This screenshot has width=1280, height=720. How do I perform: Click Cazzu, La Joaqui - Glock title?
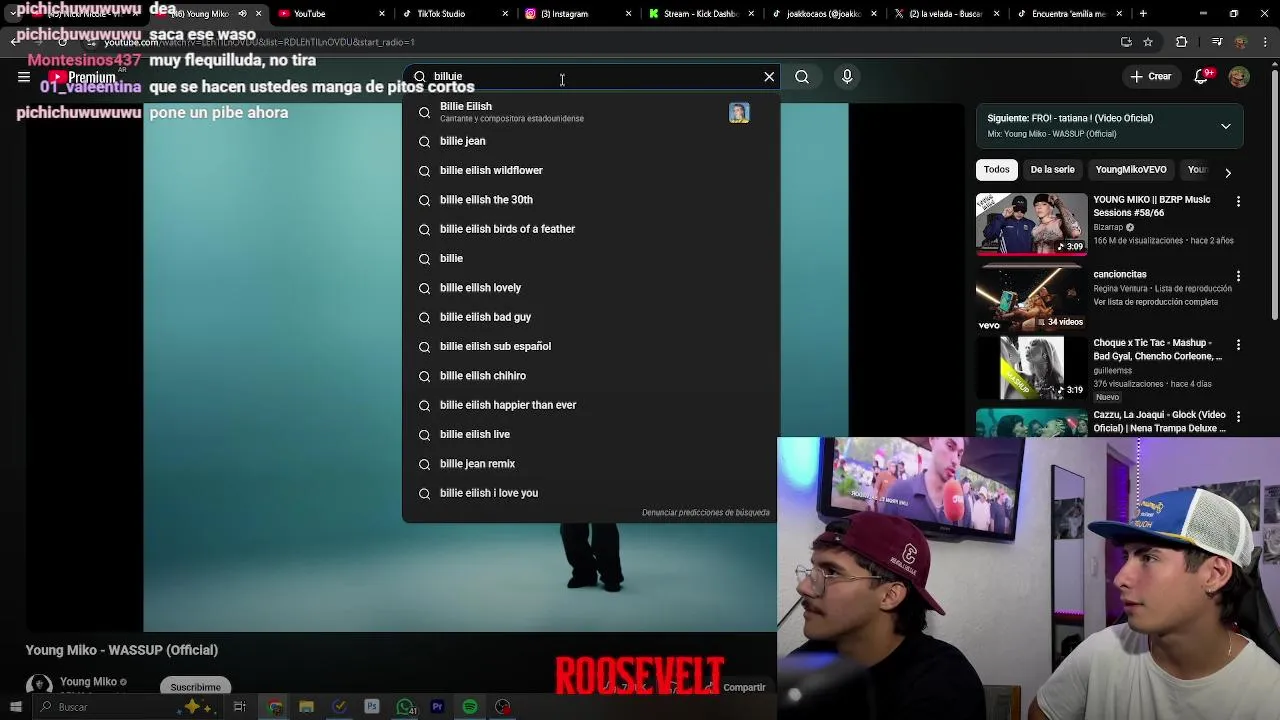(x=1159, y=421)
